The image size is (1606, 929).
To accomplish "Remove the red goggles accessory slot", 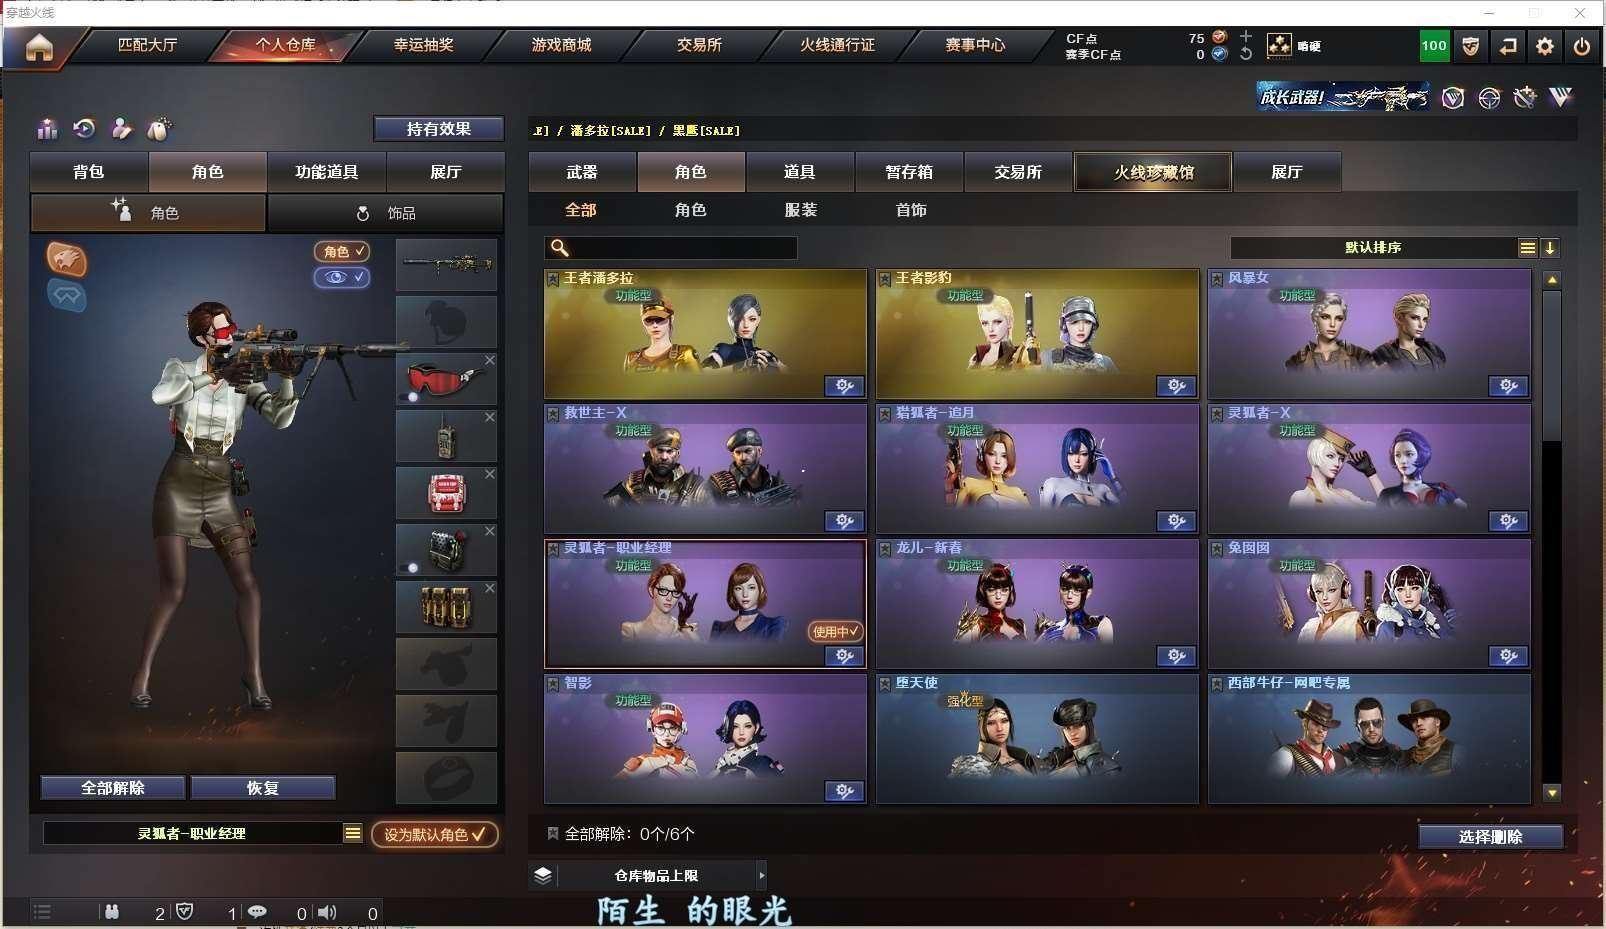I will pos(490,360).
